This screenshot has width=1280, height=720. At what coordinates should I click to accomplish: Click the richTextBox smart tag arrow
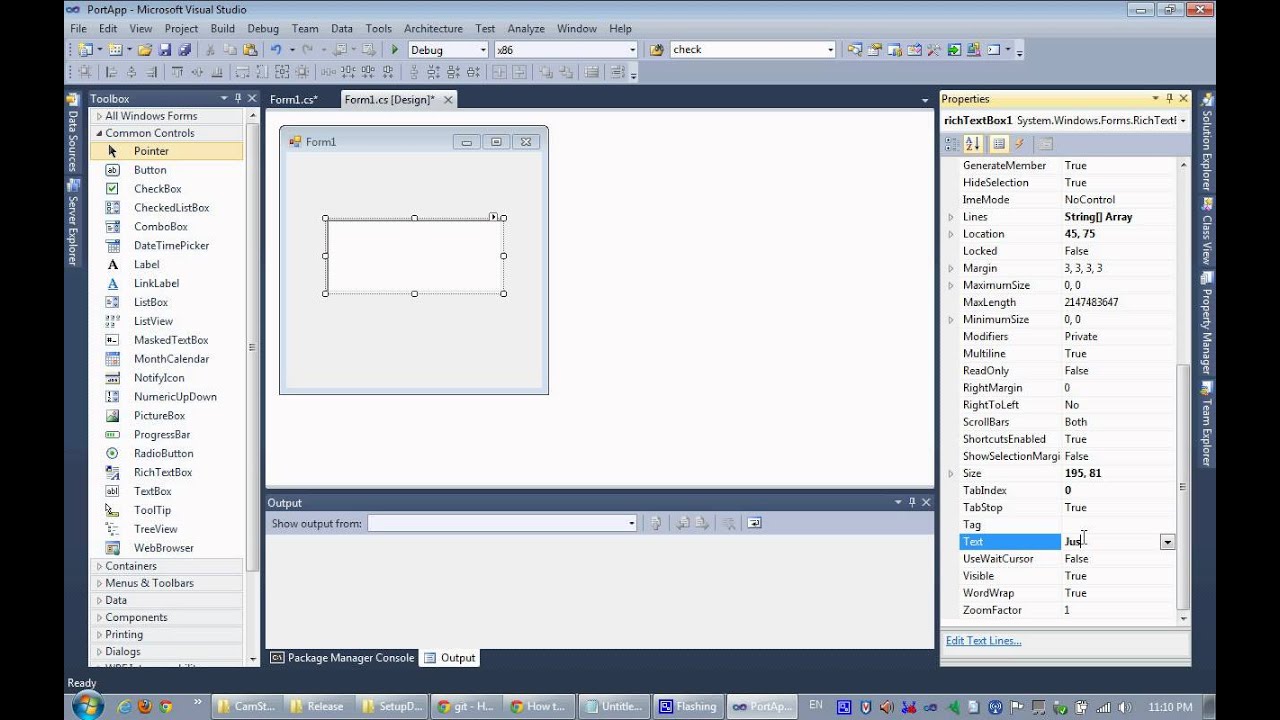click(x=493, y=216)
